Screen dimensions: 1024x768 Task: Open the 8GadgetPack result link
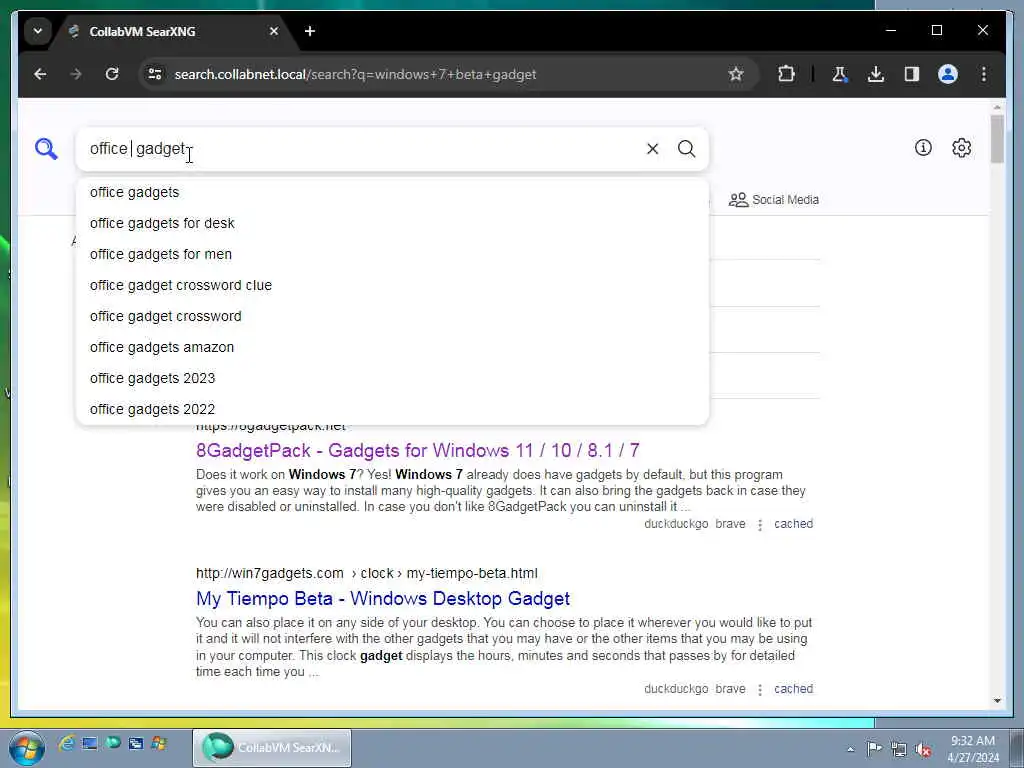click(x=418, y=451)
